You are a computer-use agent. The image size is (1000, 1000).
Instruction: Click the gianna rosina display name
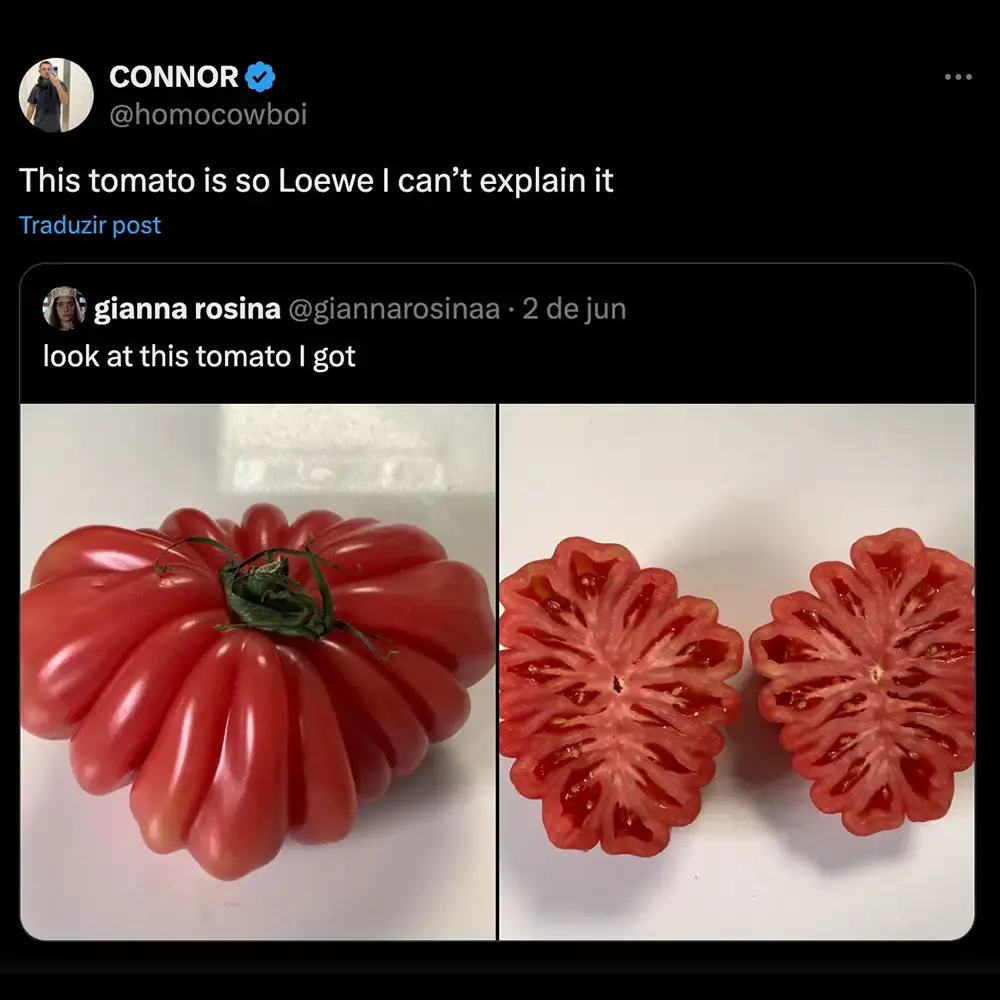(x=187, y=309)
